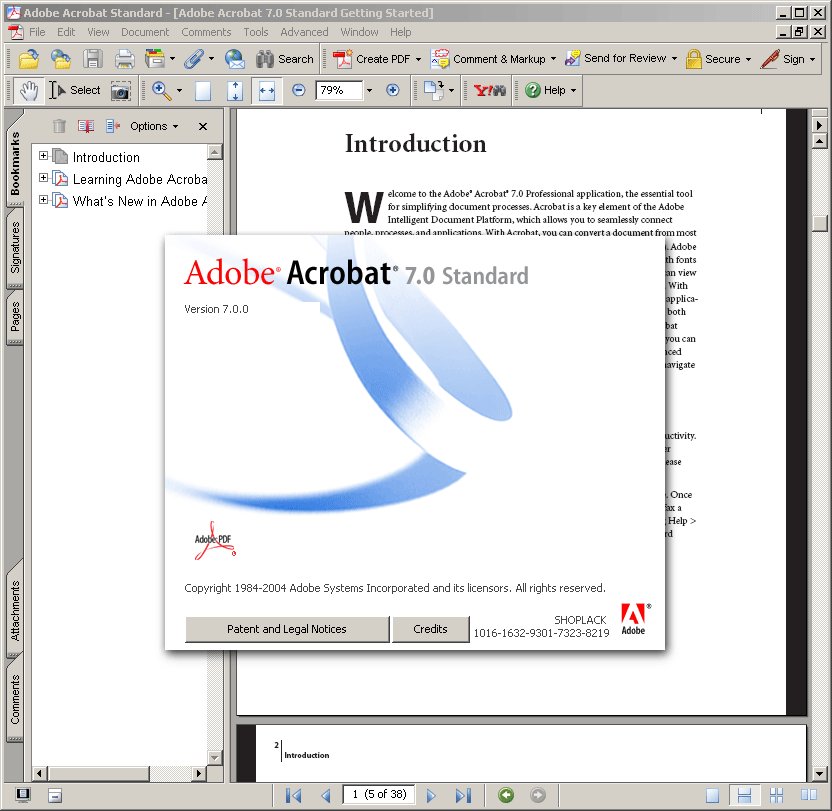Image resolution: width=832 pixels, height=811 pixels.
Task: Switch to Continuous page layout
Action: pos(744,795)
